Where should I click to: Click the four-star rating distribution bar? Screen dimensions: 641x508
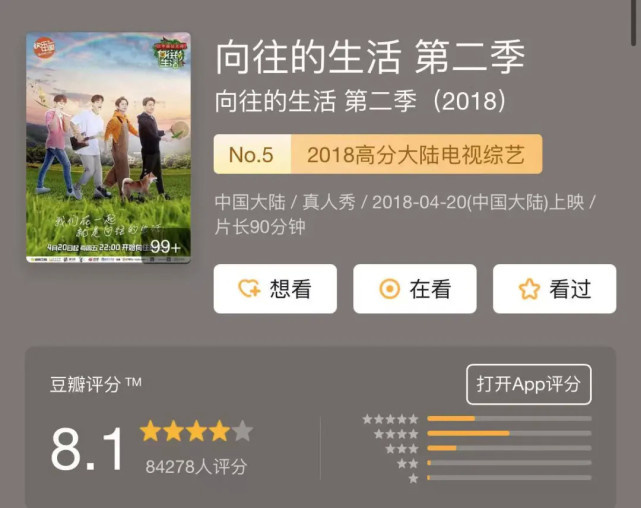[509, 433]
